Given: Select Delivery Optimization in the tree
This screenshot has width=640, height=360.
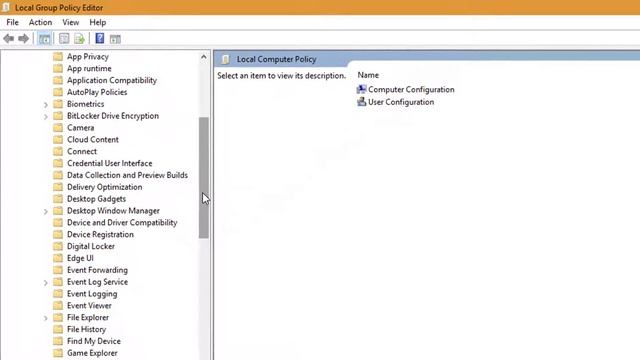Looking at the screenshot, I should tap(104, 187).
